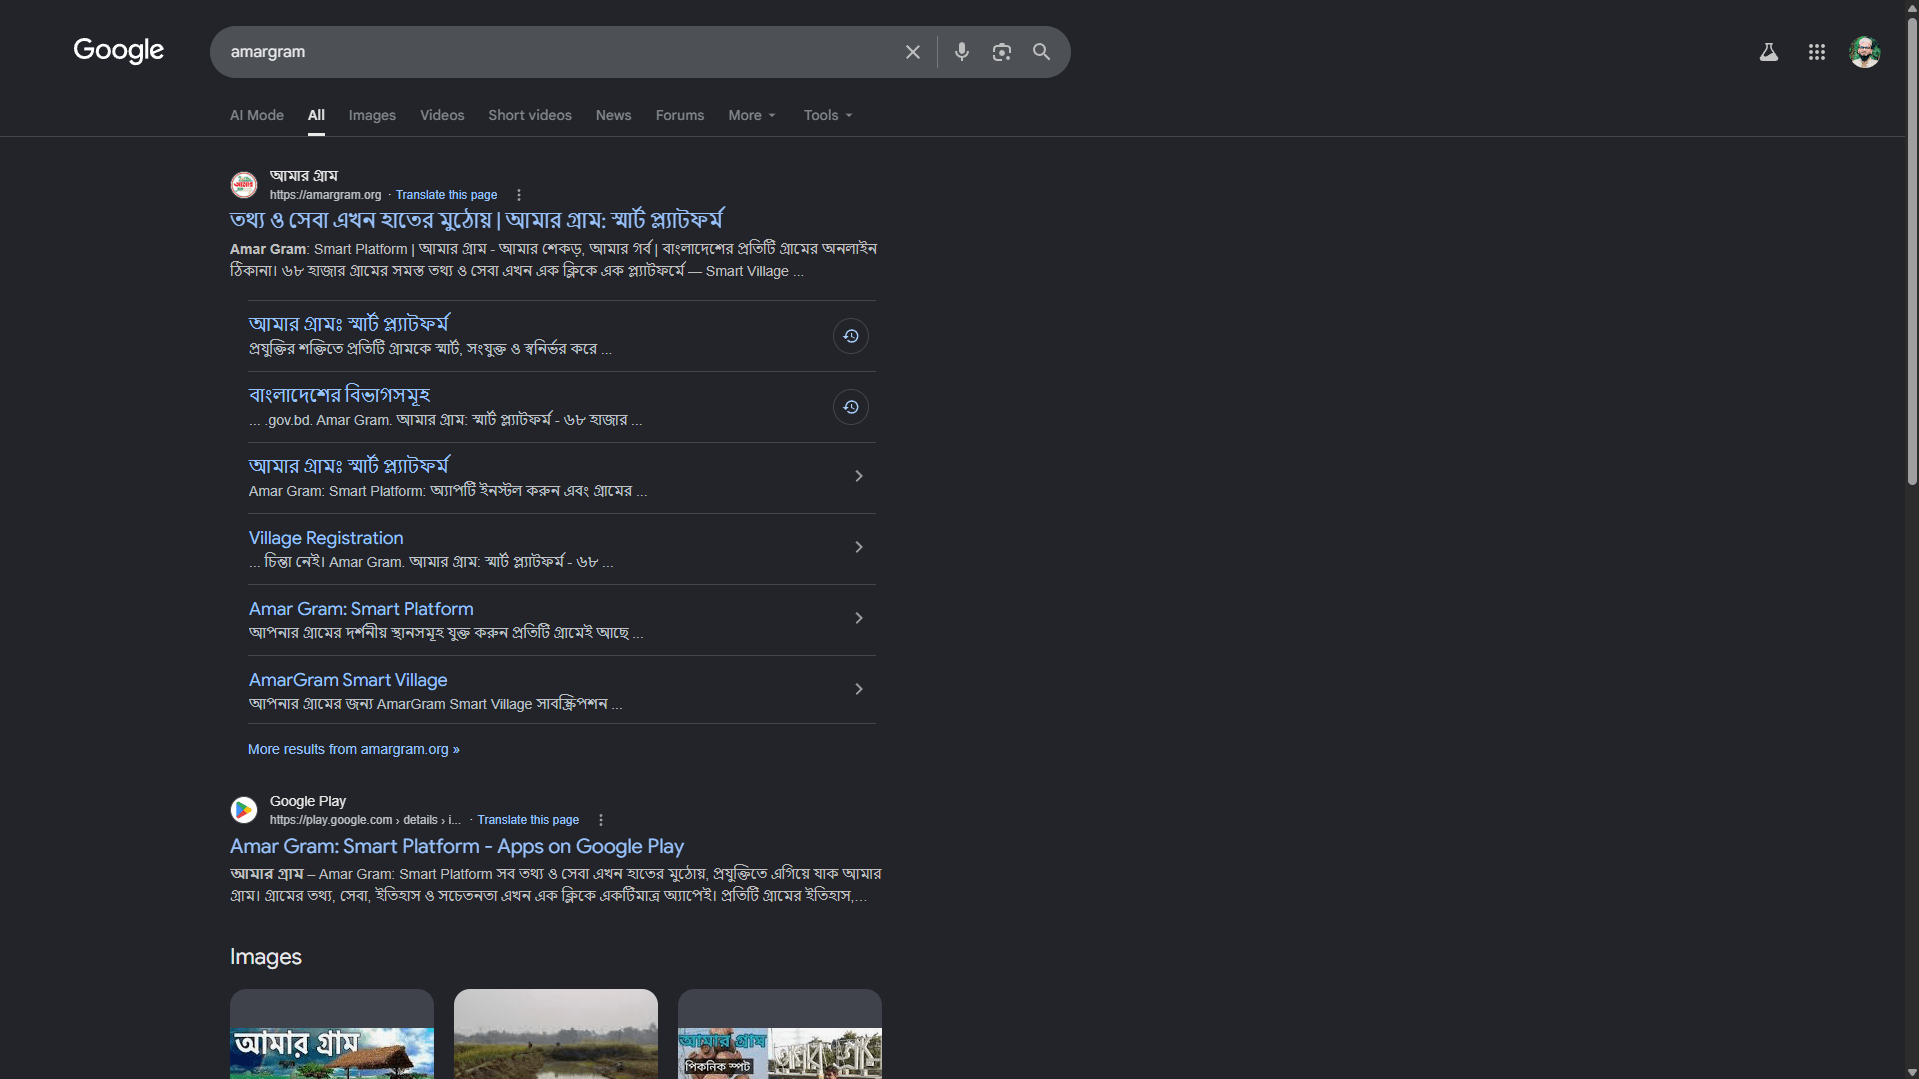Screen dimensions: 1919x1079
Task: Expand Amar Gram: Smart Platform sitelink chevron
Action: (x=858, y=618)
